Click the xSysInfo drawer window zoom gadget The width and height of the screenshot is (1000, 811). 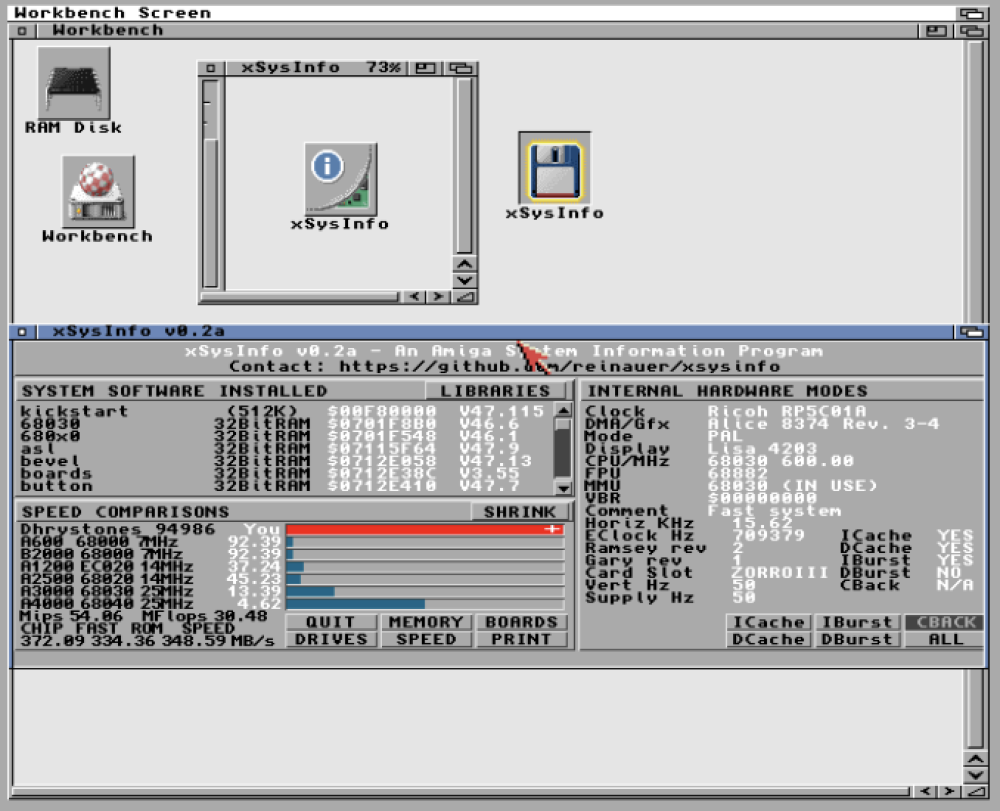427,68
